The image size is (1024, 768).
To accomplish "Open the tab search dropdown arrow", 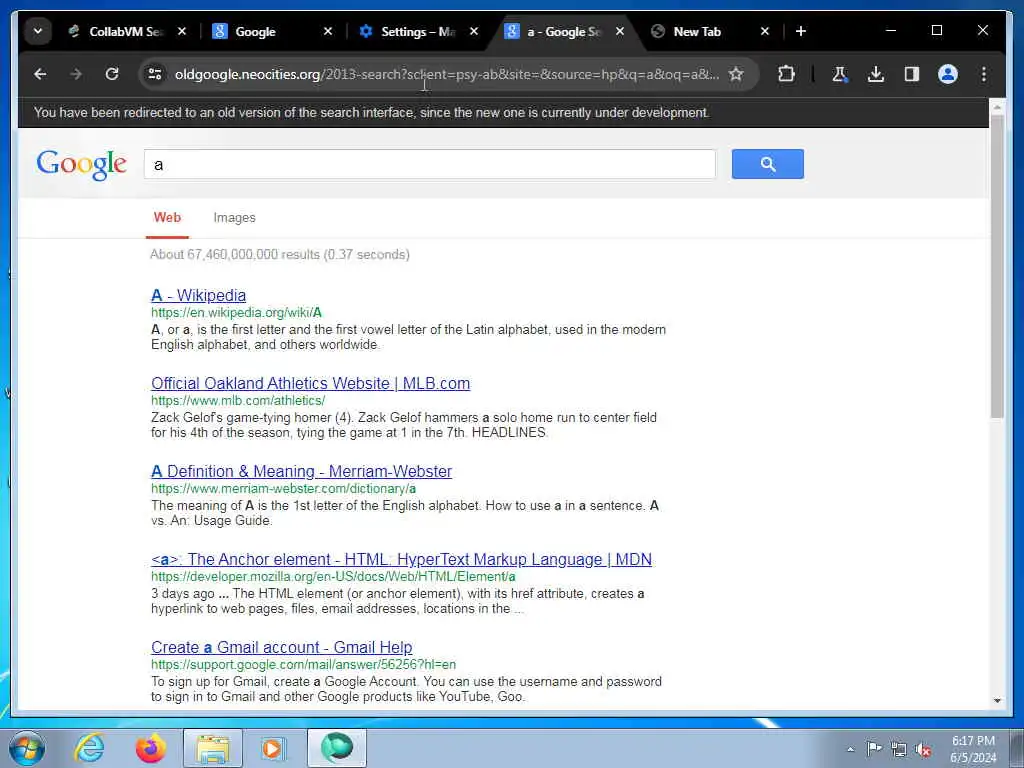I will click(x=38, y=31).
